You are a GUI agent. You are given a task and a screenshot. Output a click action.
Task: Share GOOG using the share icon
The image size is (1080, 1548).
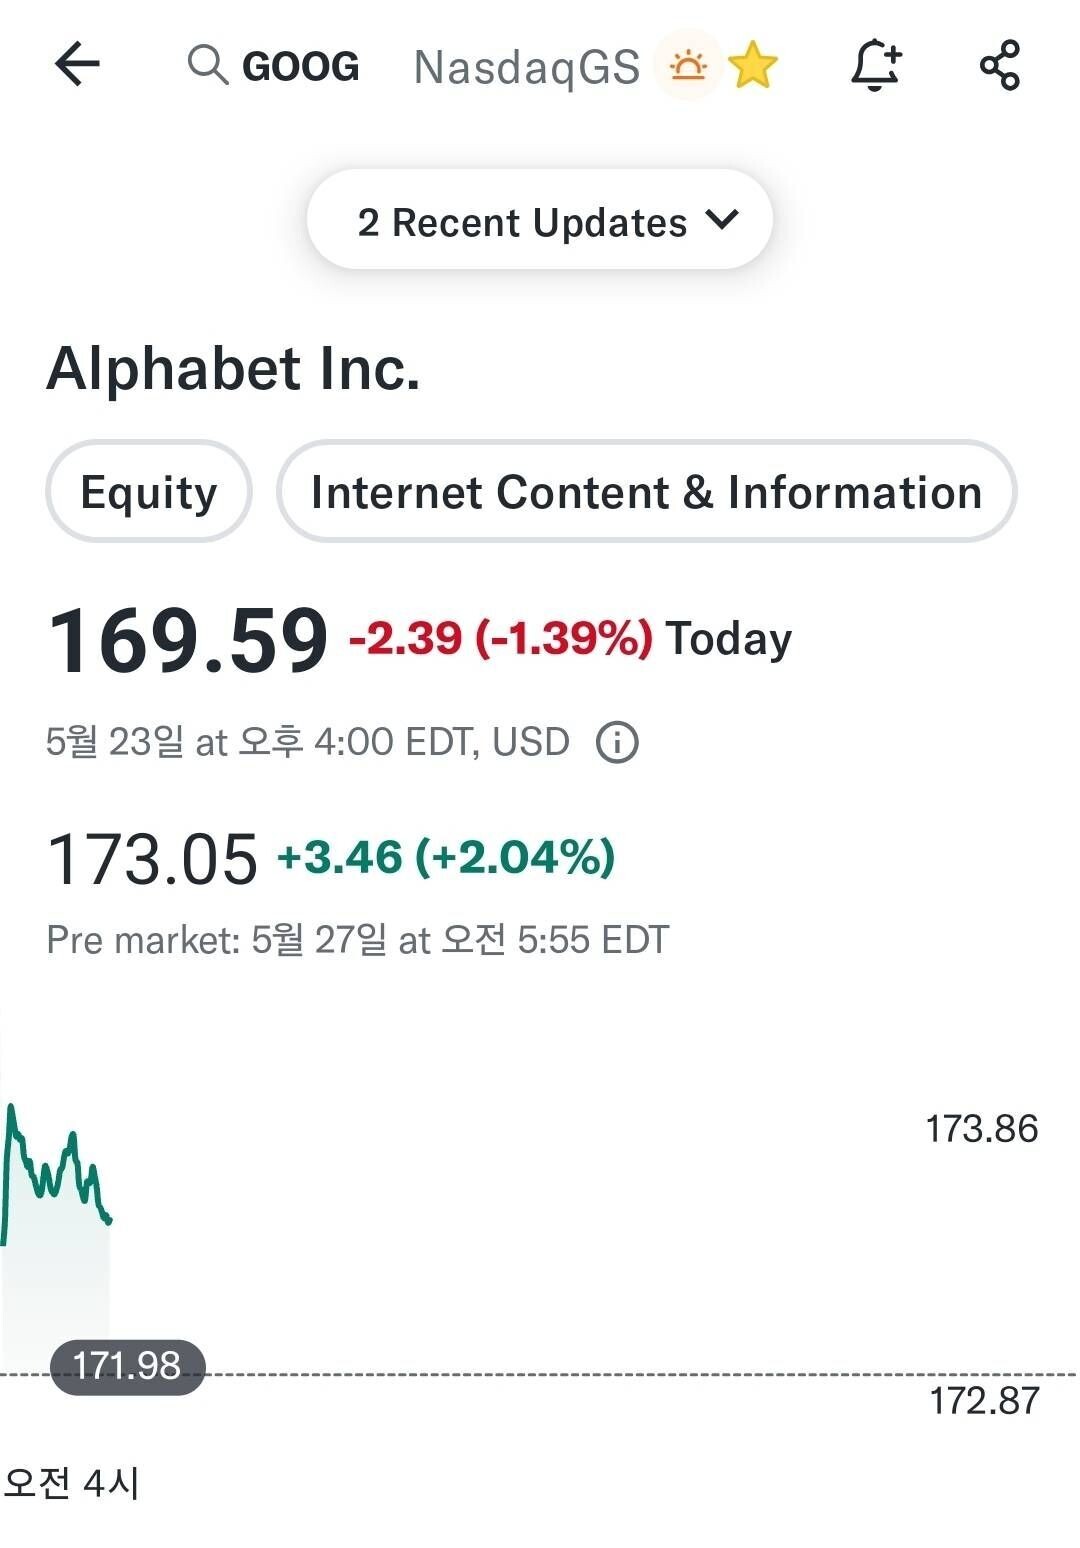[x=999, y=66]
